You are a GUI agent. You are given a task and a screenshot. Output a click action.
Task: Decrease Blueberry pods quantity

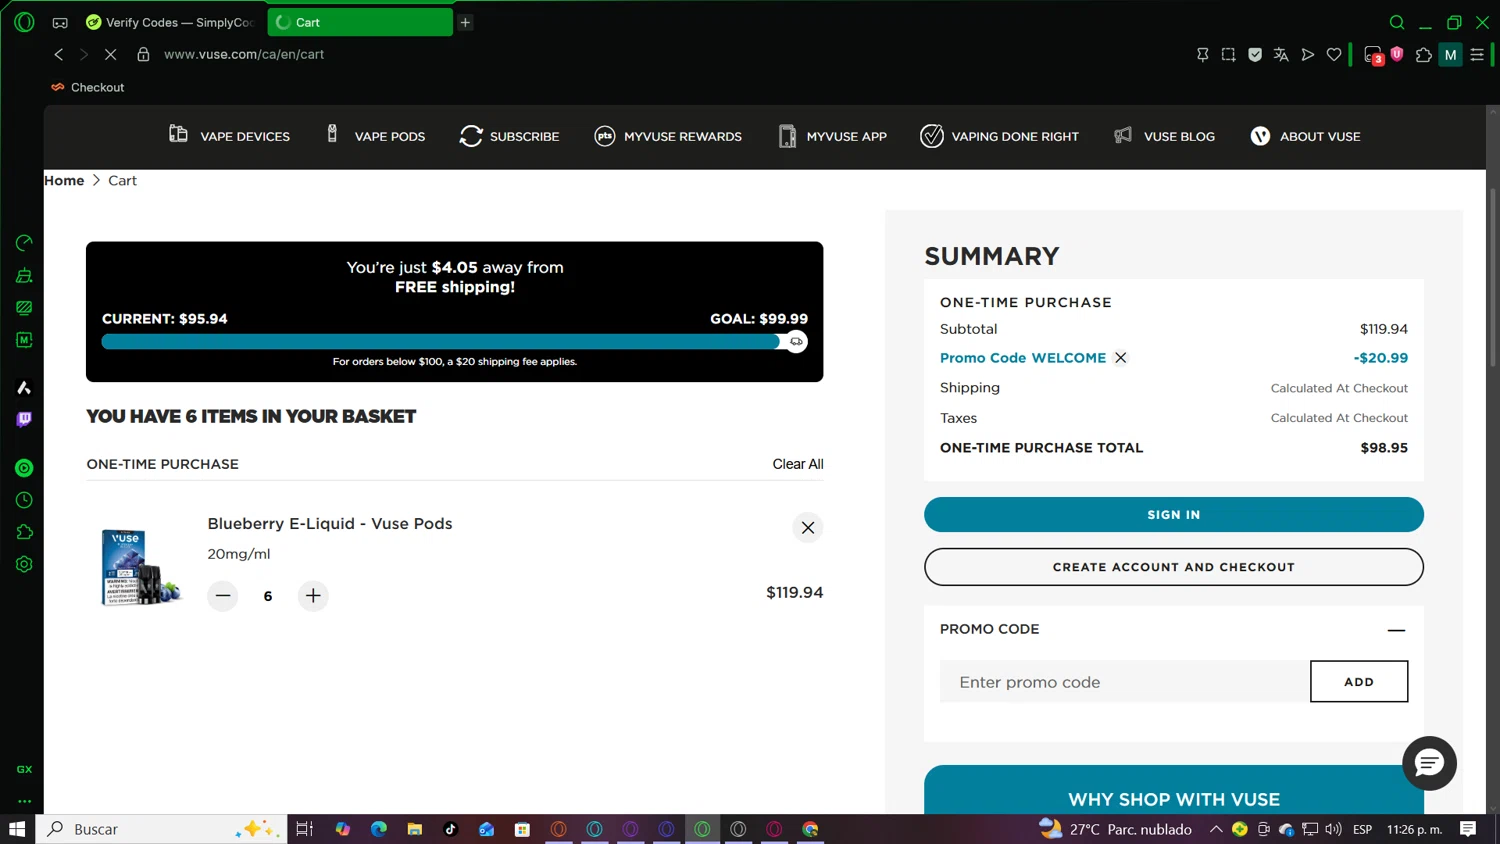(223, 596)
